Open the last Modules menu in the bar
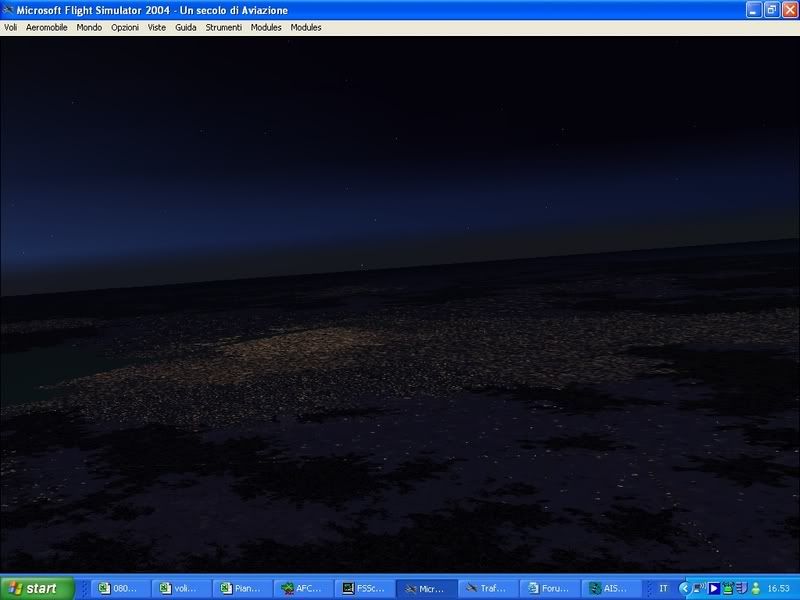800x600 pixels. (x=306, y=28)
